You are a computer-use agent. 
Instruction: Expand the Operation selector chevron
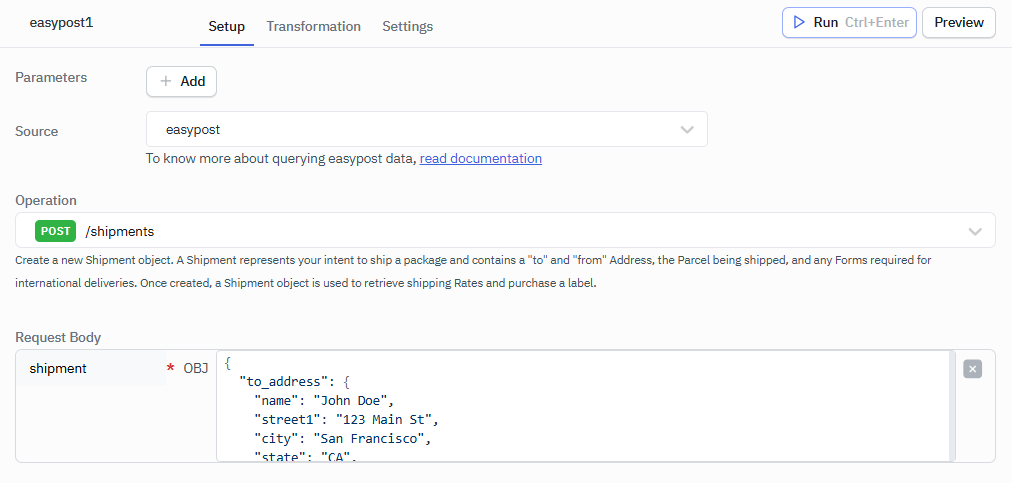[x=975, y=231]
